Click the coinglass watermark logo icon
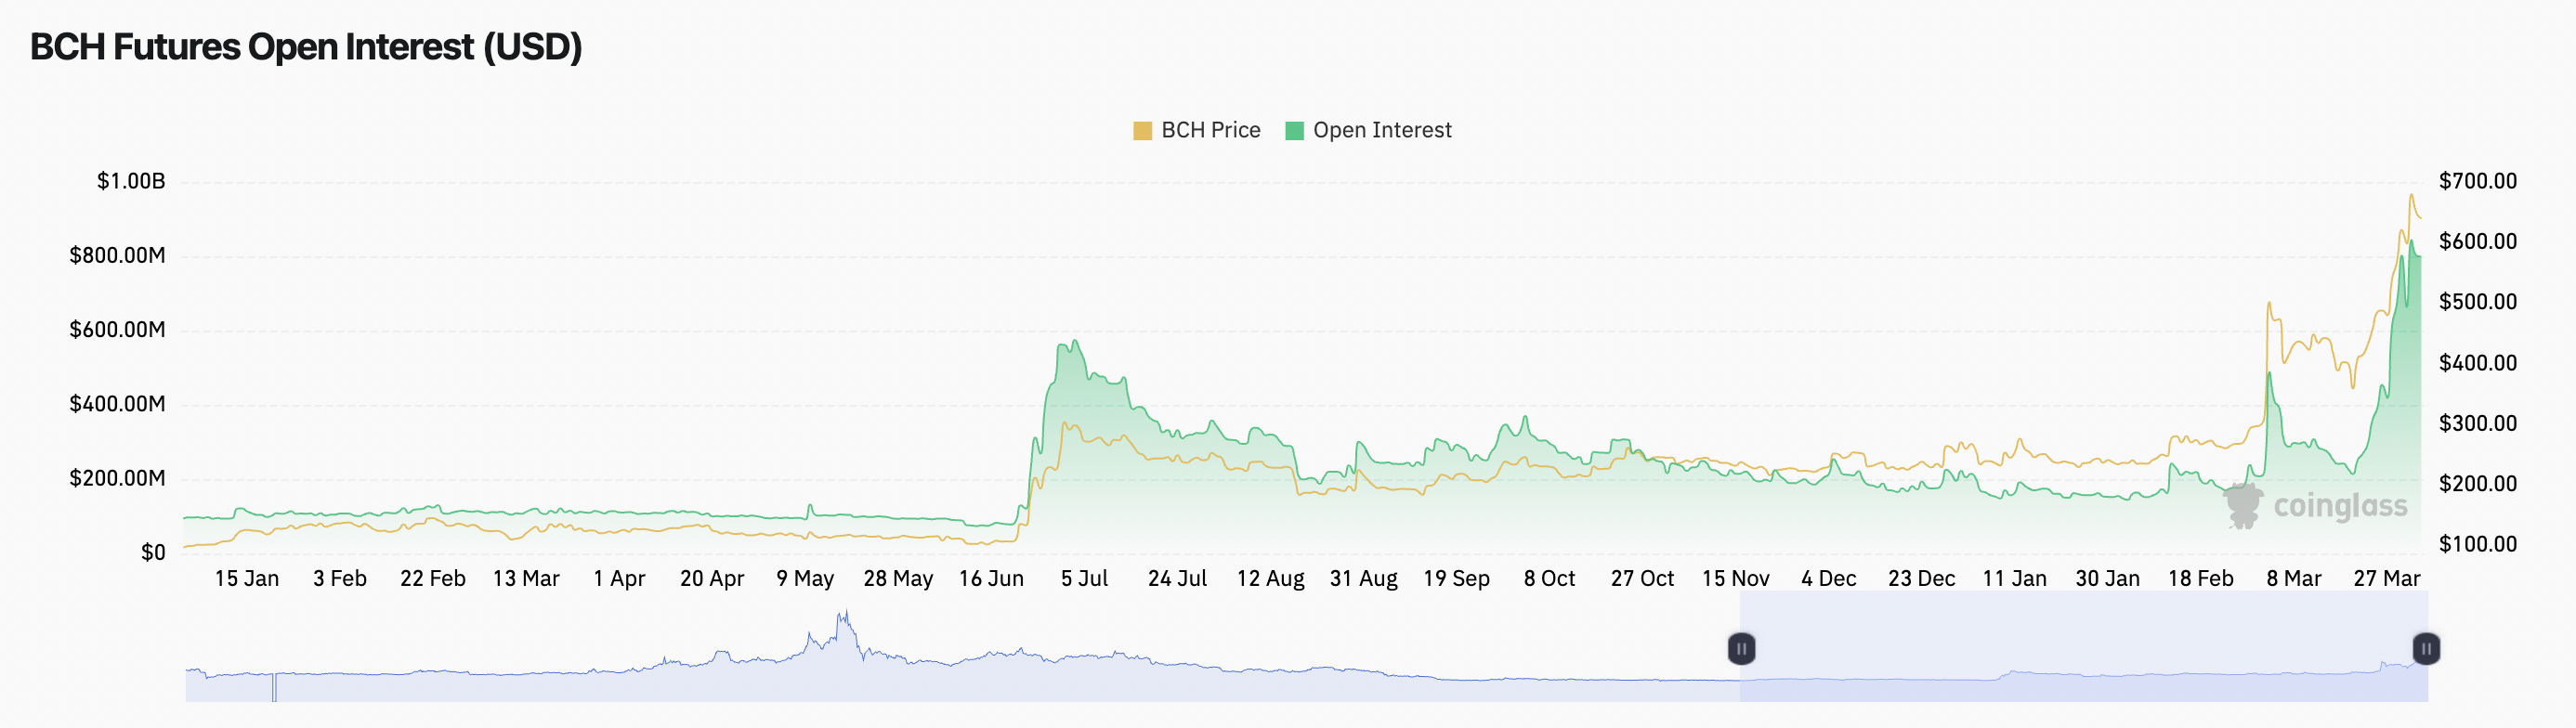2576x728 pixels. click(2242, 506)
